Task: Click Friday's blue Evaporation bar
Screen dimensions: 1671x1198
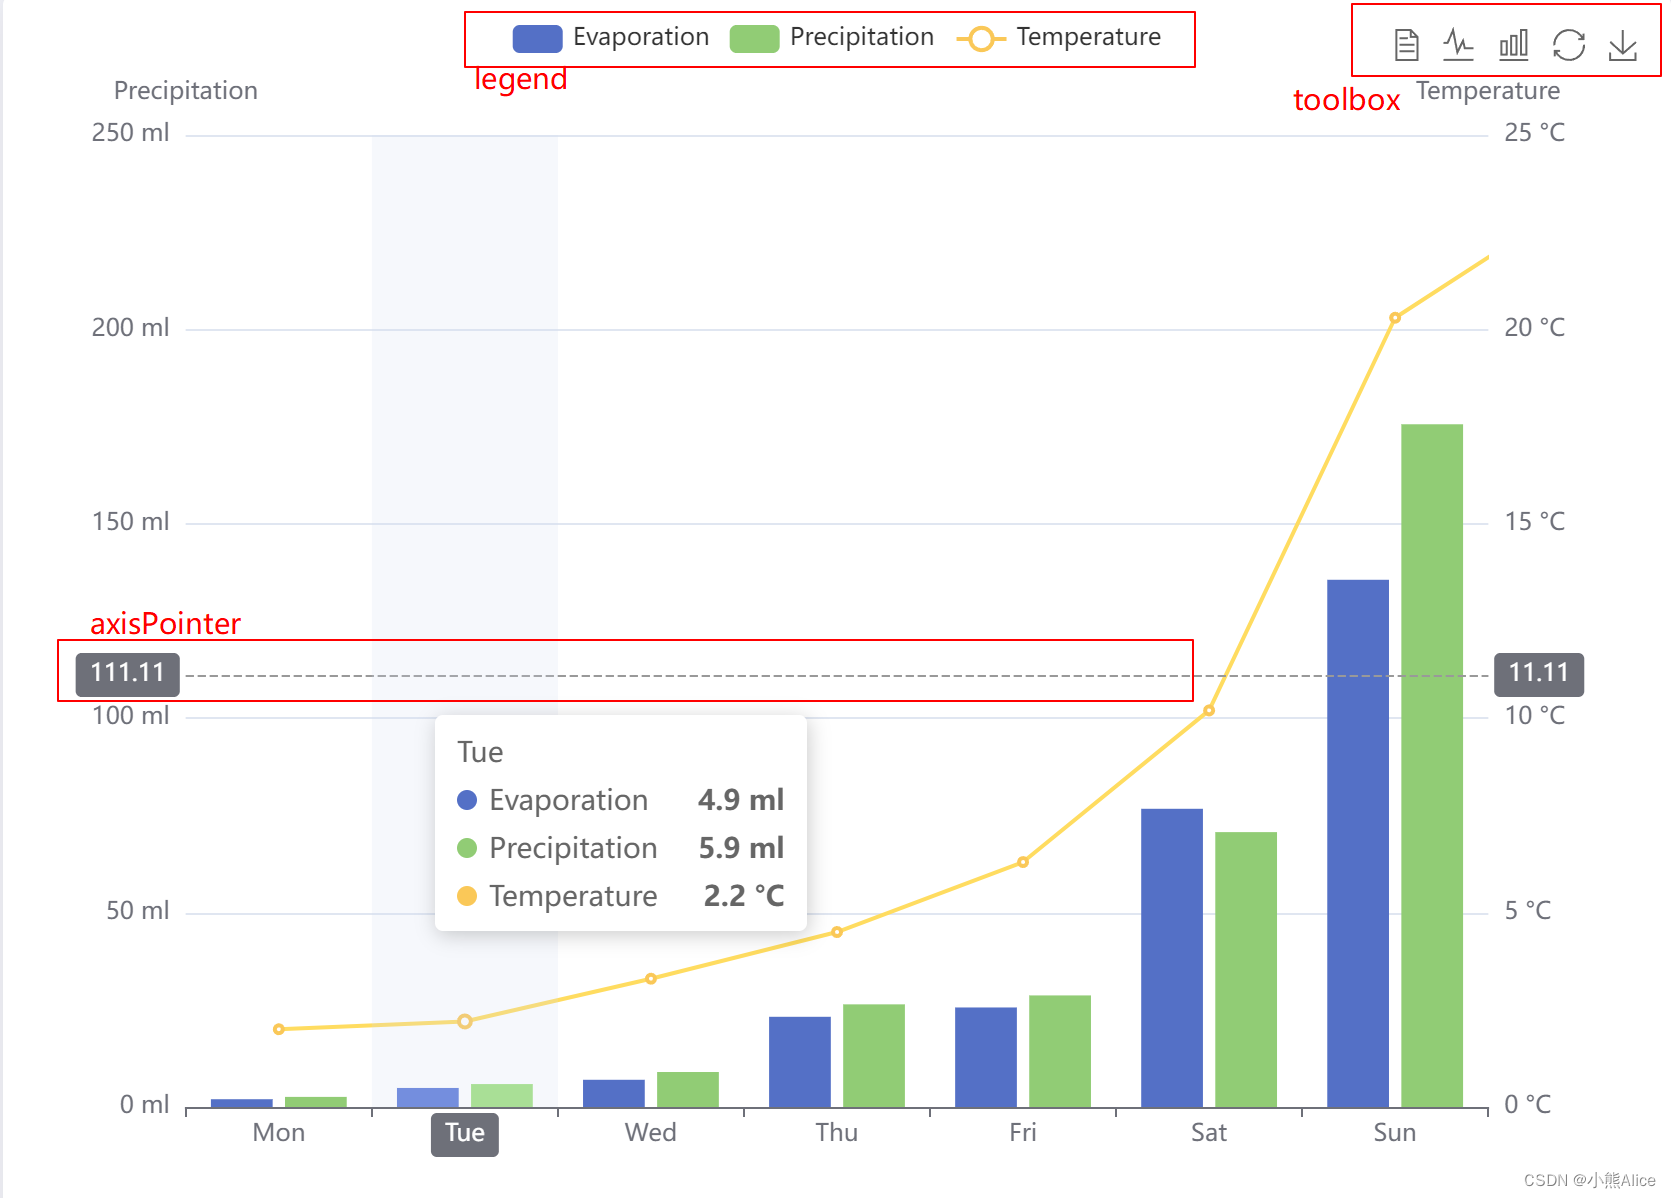Action: (986, 1057)
